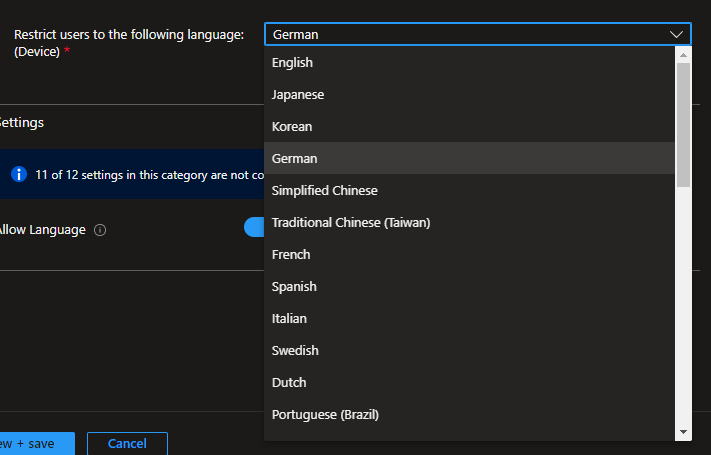Choose Traditional Chinese (Taiwan)
711x455 pixels.
350,222
